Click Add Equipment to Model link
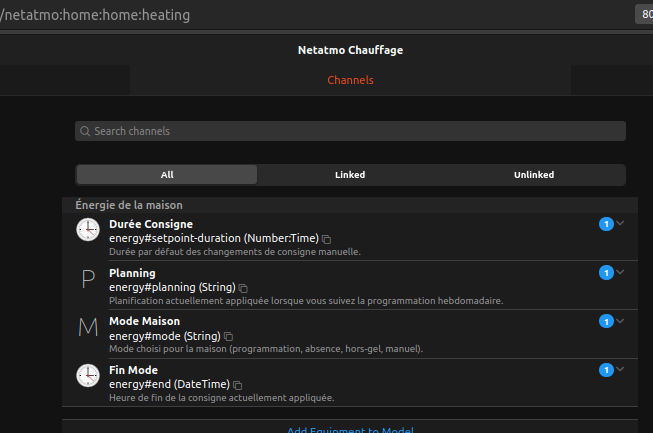The height and width of the screenshot is (433, 653). click(x=350, y=429)
